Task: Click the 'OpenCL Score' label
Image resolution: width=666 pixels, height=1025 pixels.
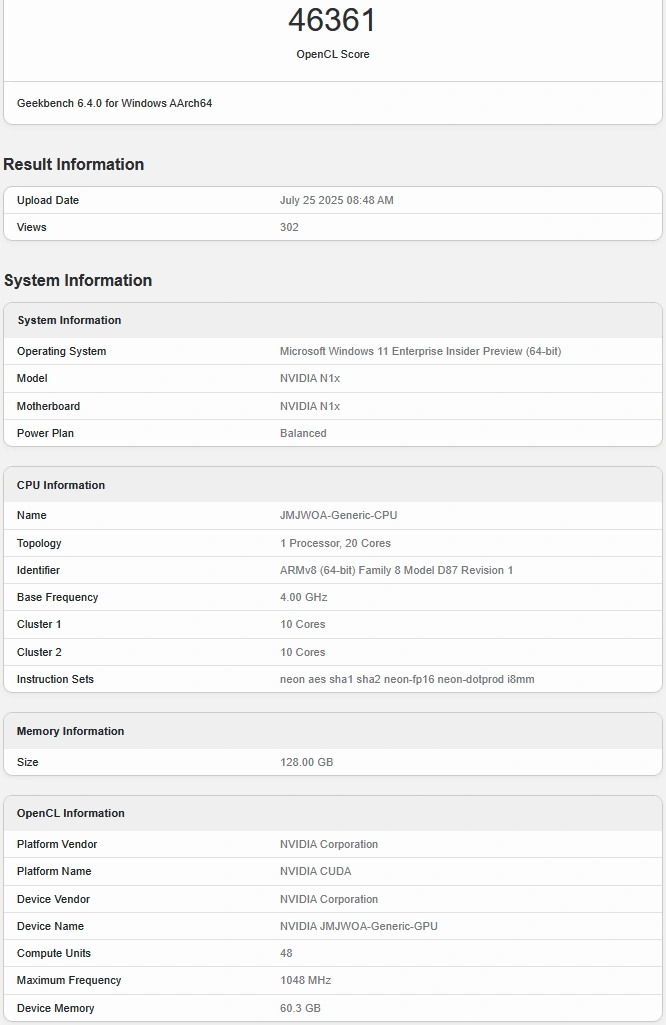Action: [x=333, y=54]
